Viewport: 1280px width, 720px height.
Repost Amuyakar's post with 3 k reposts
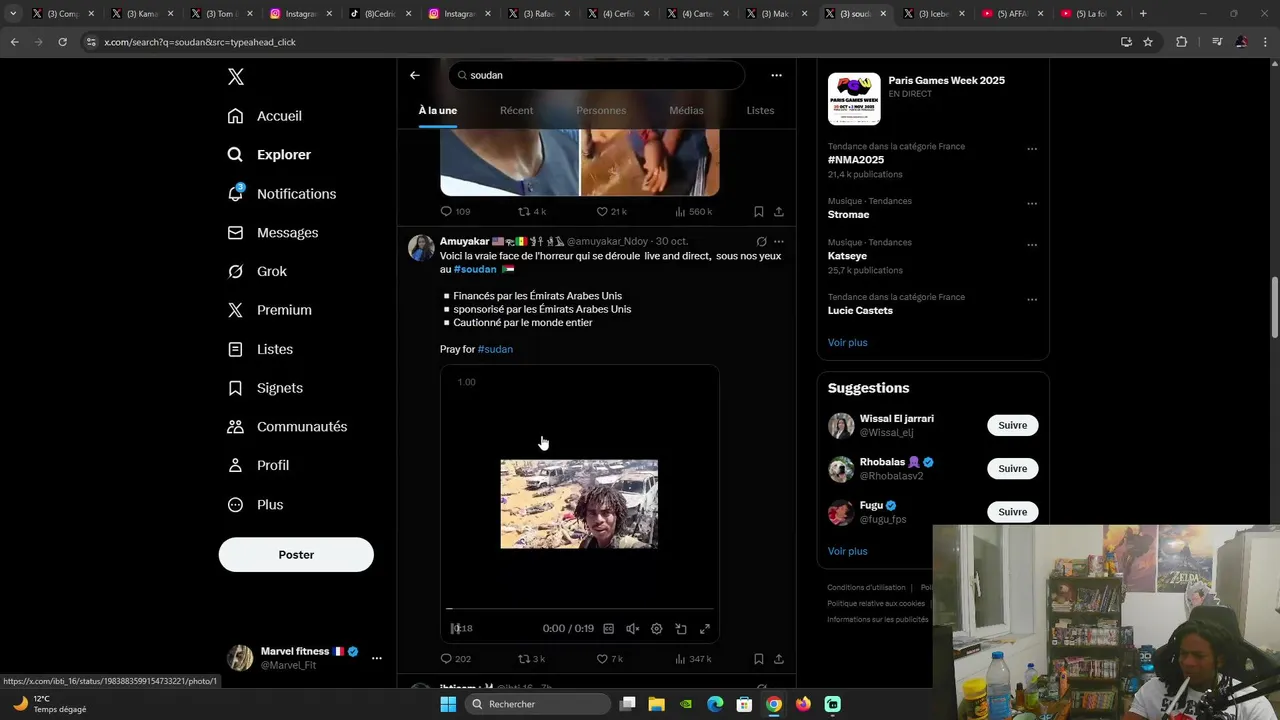pyautogui.click(x=531, y=659)
